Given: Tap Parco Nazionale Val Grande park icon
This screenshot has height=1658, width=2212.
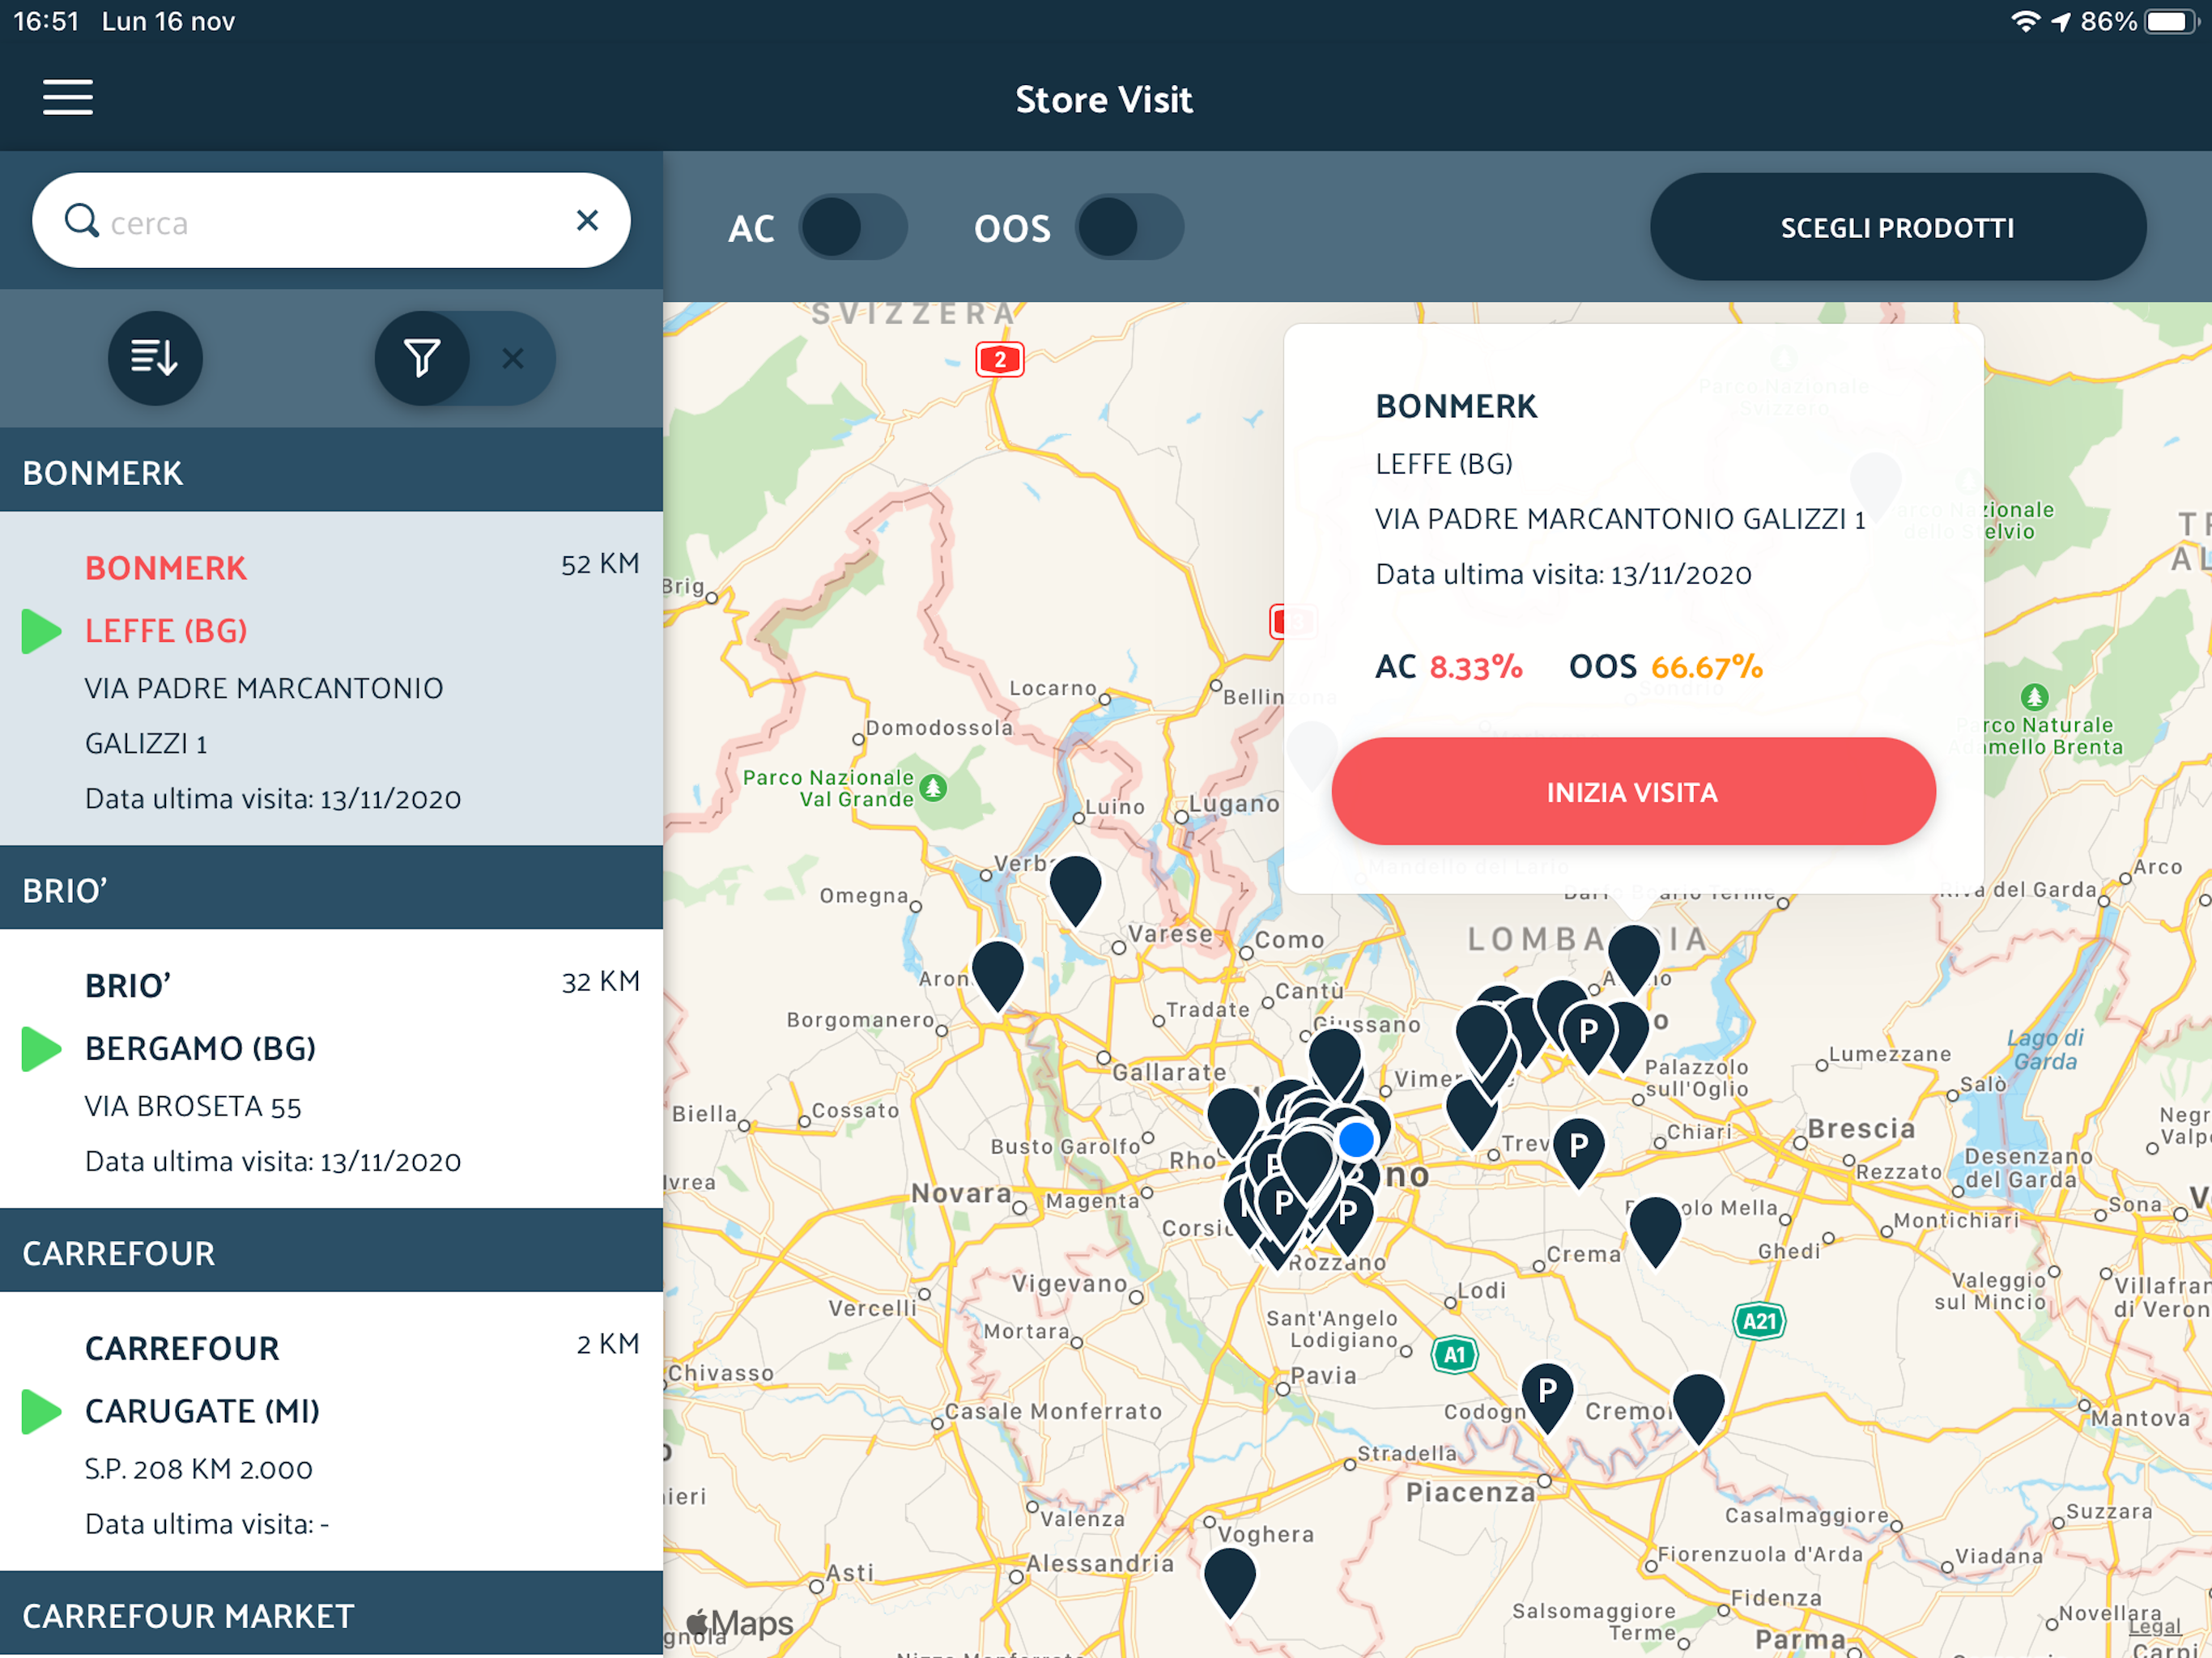Looking at the screenshot, I should click(933, 788).
